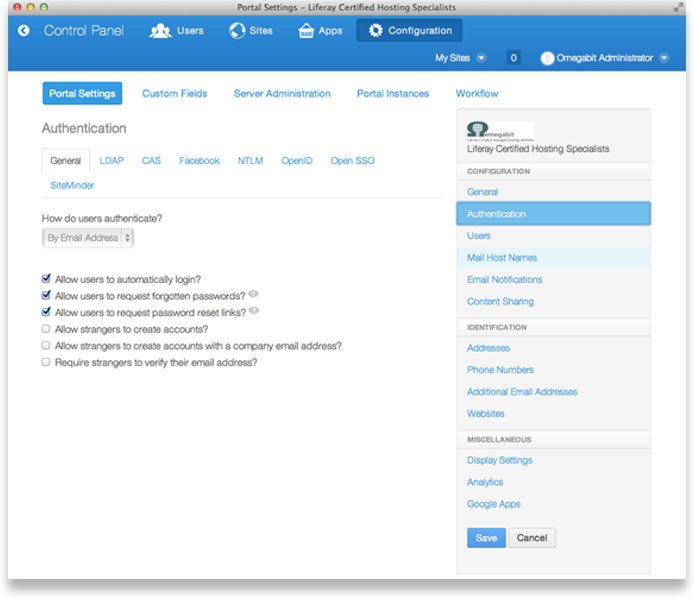
Task: Open the Apps menu label in top navigation
Action: [x=330, y=31]
